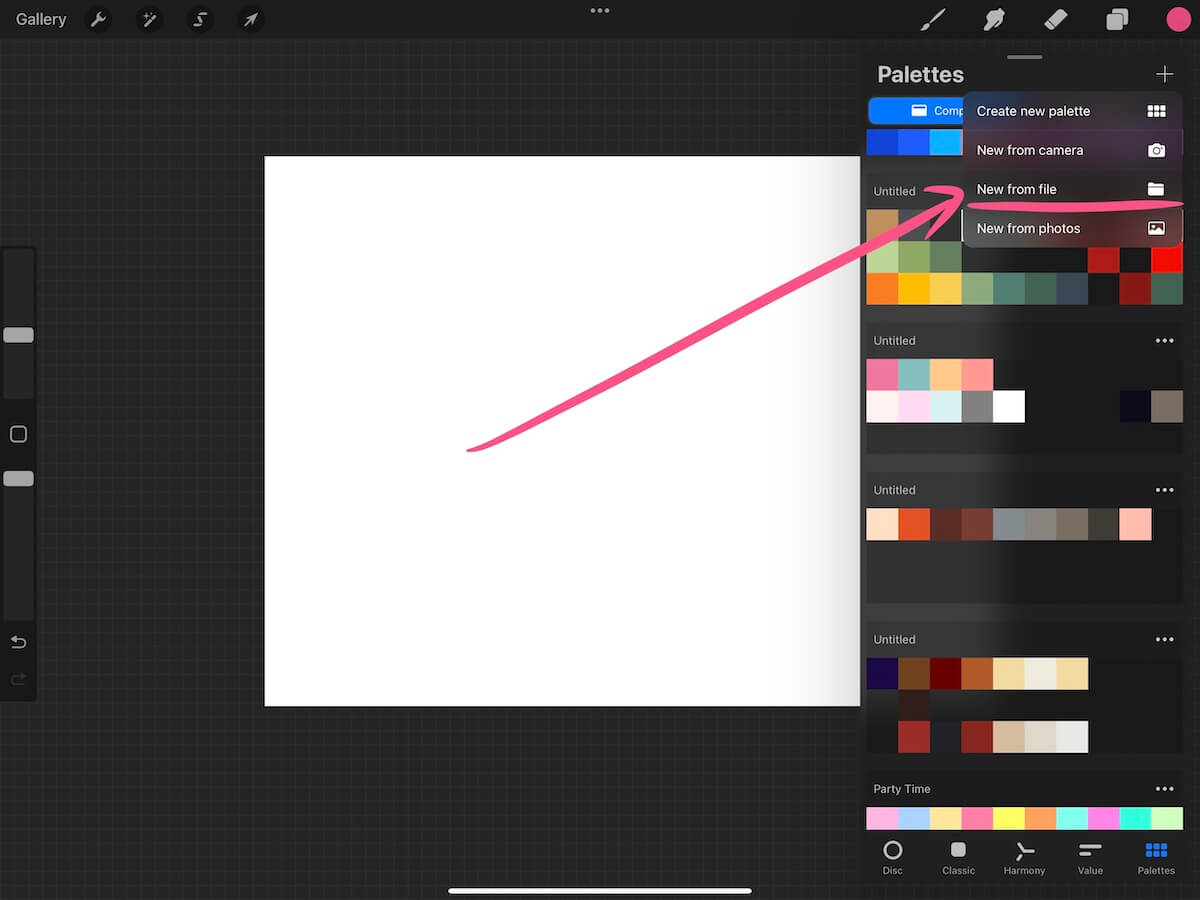Choose New from photos in the menu
This screenshot has height=900, width=1200.
(1028, 228)
